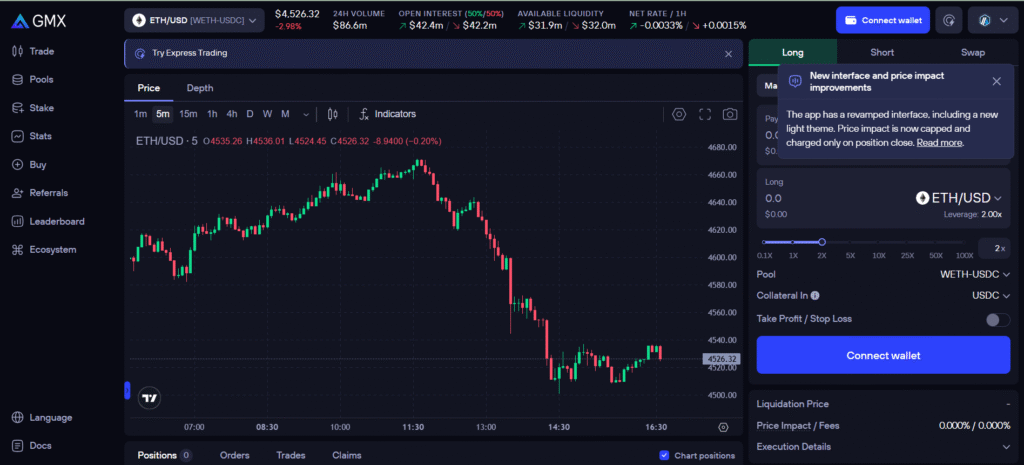Uncheck the Chart positions checkbox
This screenshot has width=1024, height=465.
click(x=665, y=455)
